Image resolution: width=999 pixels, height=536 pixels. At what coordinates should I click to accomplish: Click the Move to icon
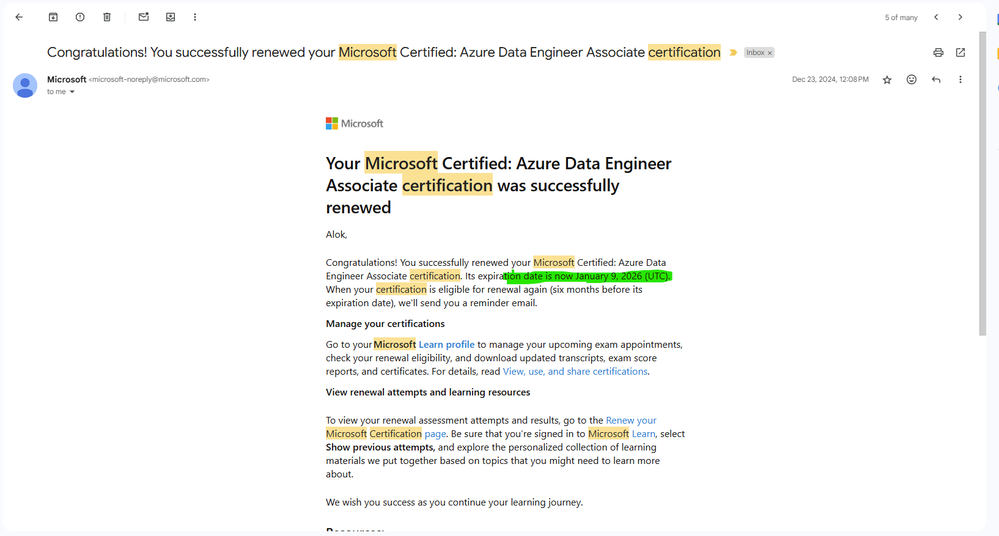point(170,17)
